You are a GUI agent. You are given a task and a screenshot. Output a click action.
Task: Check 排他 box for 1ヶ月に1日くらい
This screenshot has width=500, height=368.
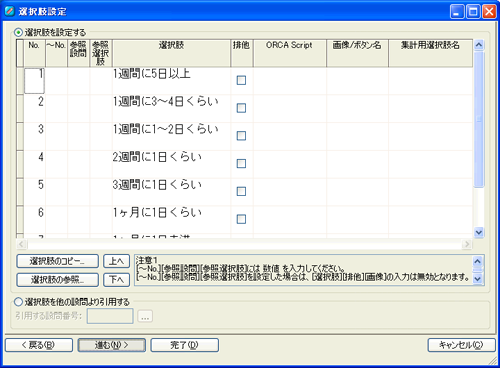[x=241, y=219]
